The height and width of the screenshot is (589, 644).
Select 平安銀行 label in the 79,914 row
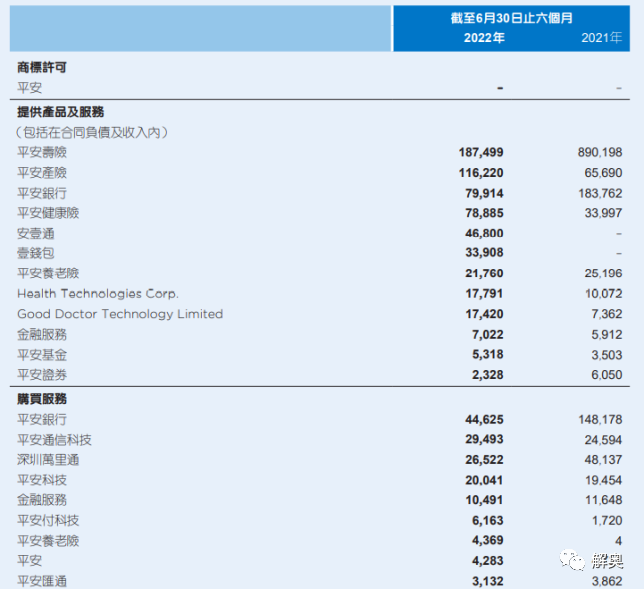click(x=42, y=193)
